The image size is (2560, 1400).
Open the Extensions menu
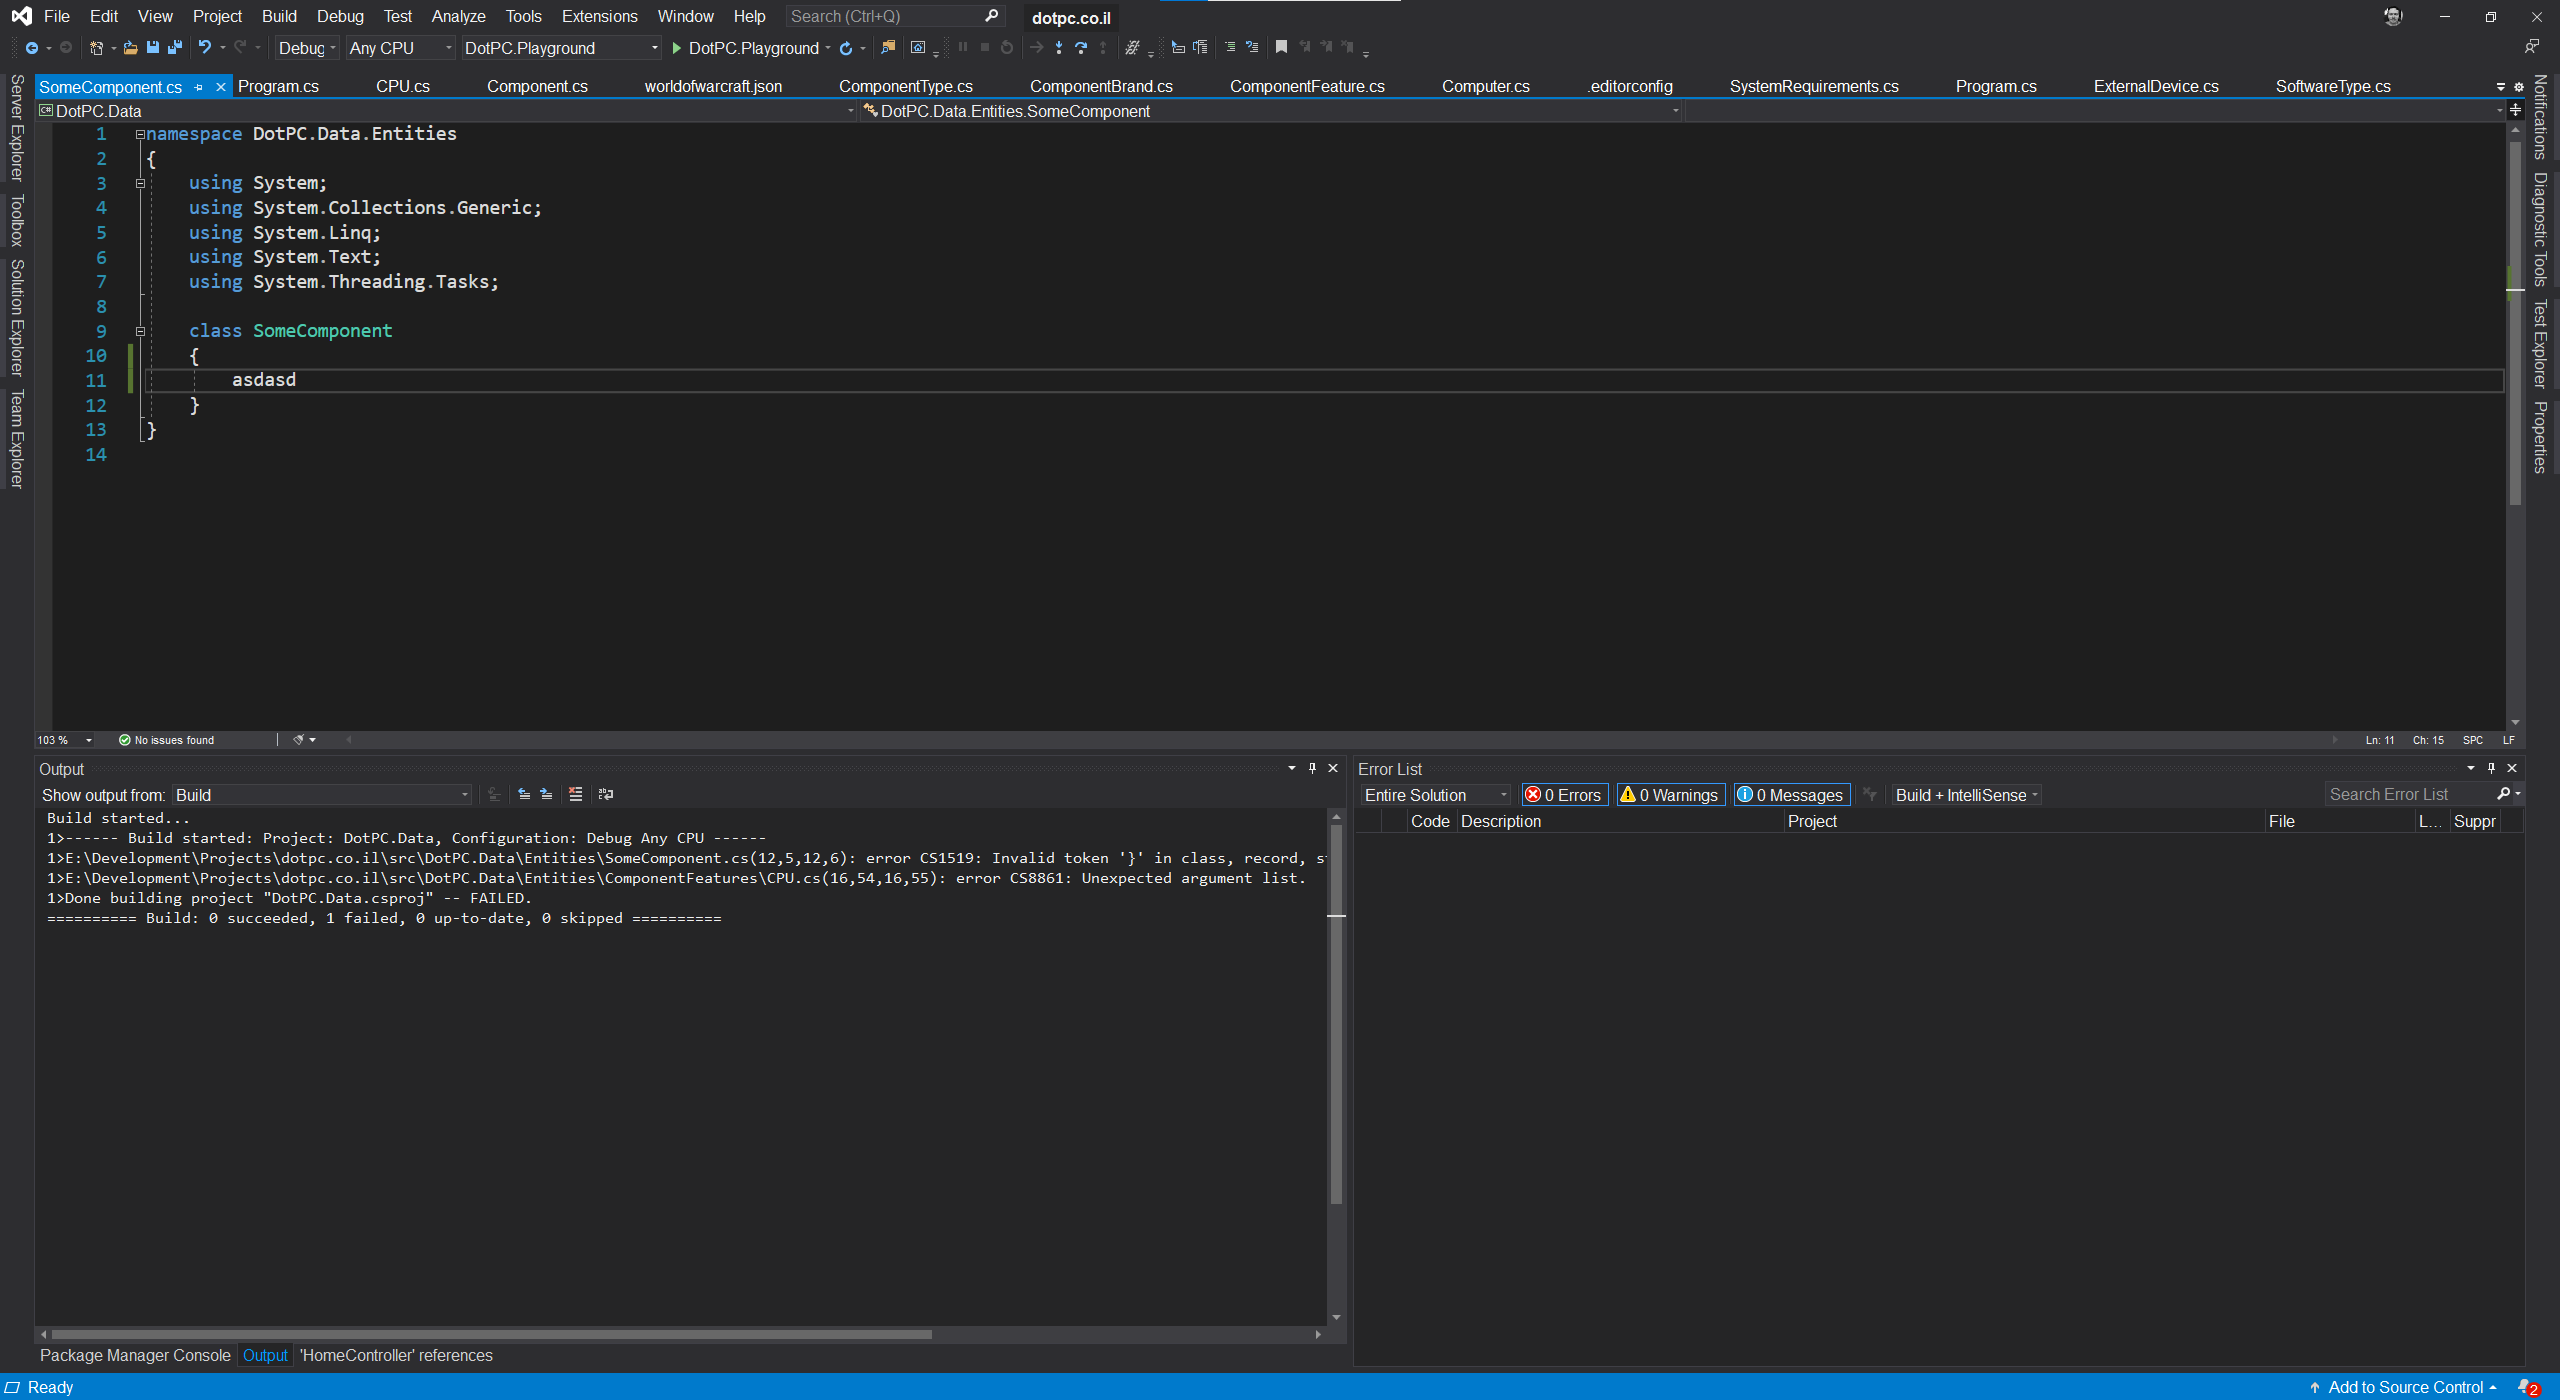599,16
